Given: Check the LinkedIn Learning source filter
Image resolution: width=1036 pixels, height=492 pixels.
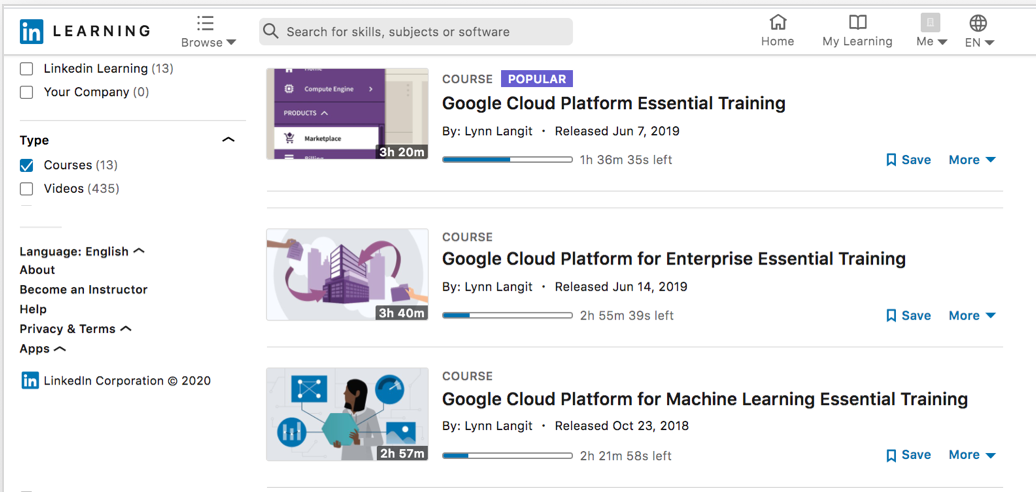Looking at the screenshot, I should point(26,69).
